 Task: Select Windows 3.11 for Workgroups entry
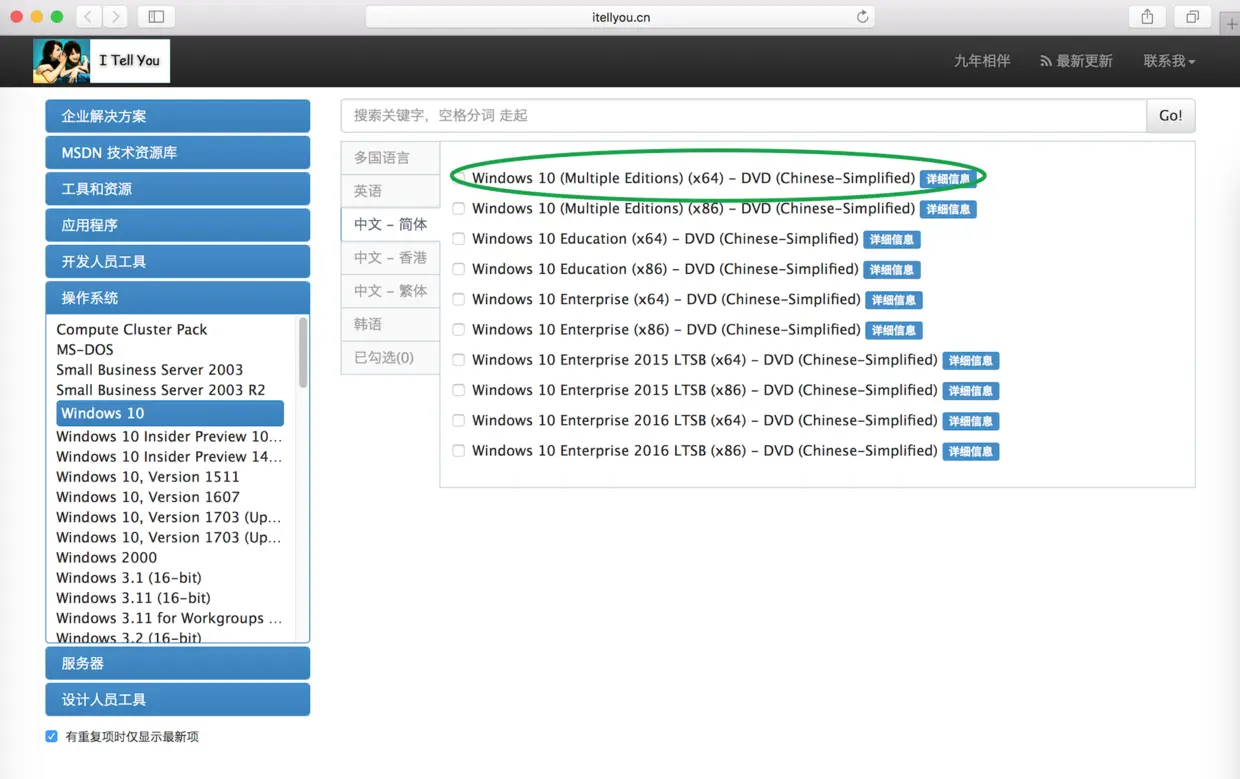[169, 618]
